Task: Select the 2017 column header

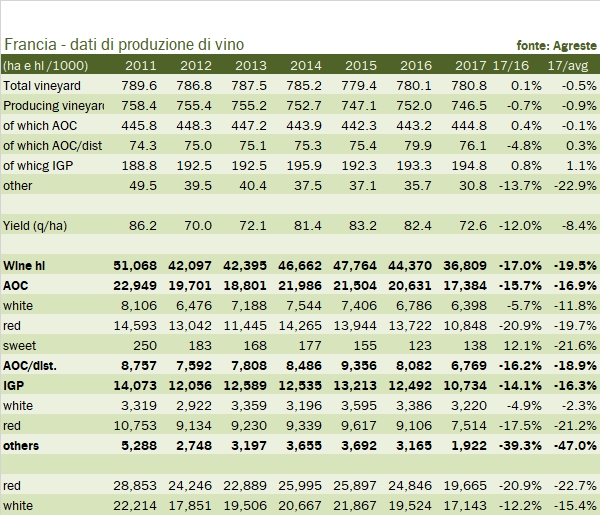Action: (470, 65)
